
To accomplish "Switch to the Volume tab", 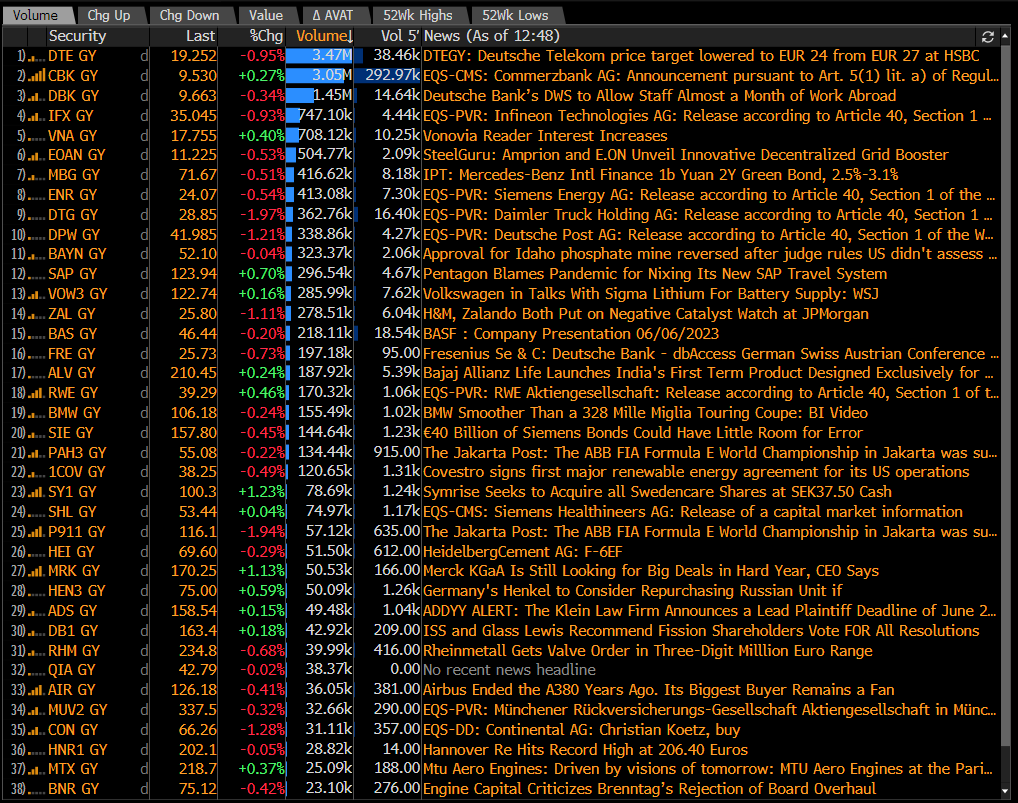I will [x=36, y=15].
